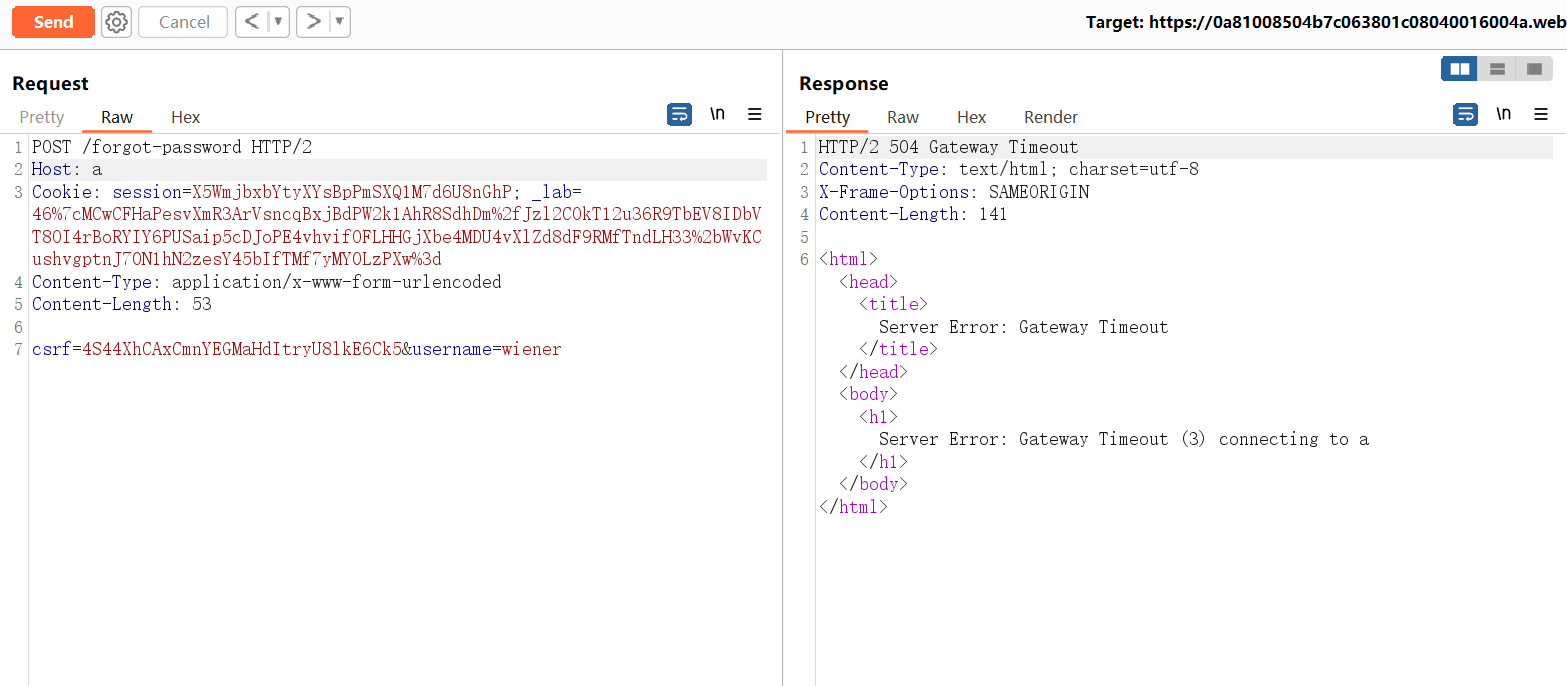Expand the back history dropdown arrow
Viewport: 1567px width, 686px height.
[278, 22]
